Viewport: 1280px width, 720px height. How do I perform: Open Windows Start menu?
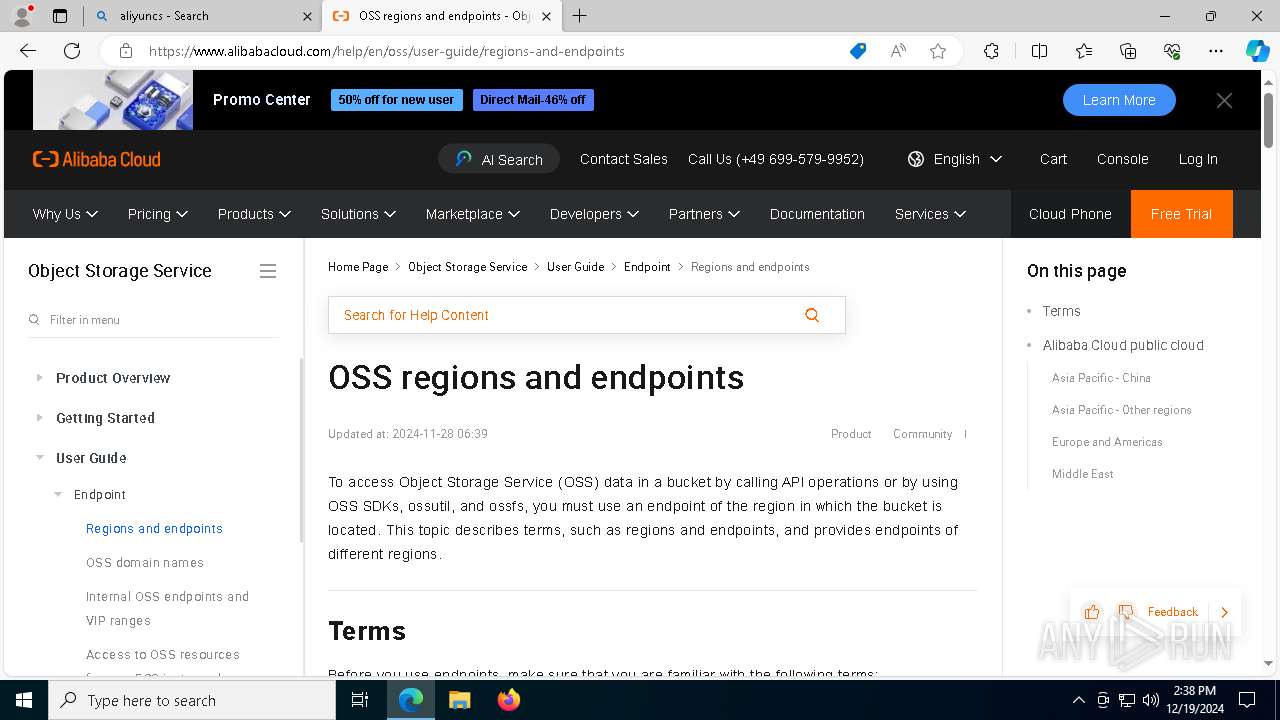click(x=24, y=700)
